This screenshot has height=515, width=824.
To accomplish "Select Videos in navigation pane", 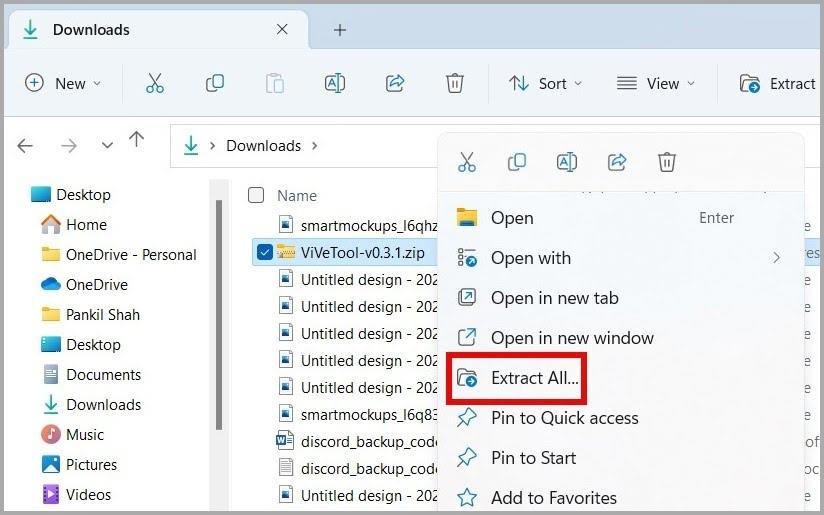I will (x=77, y=495).
